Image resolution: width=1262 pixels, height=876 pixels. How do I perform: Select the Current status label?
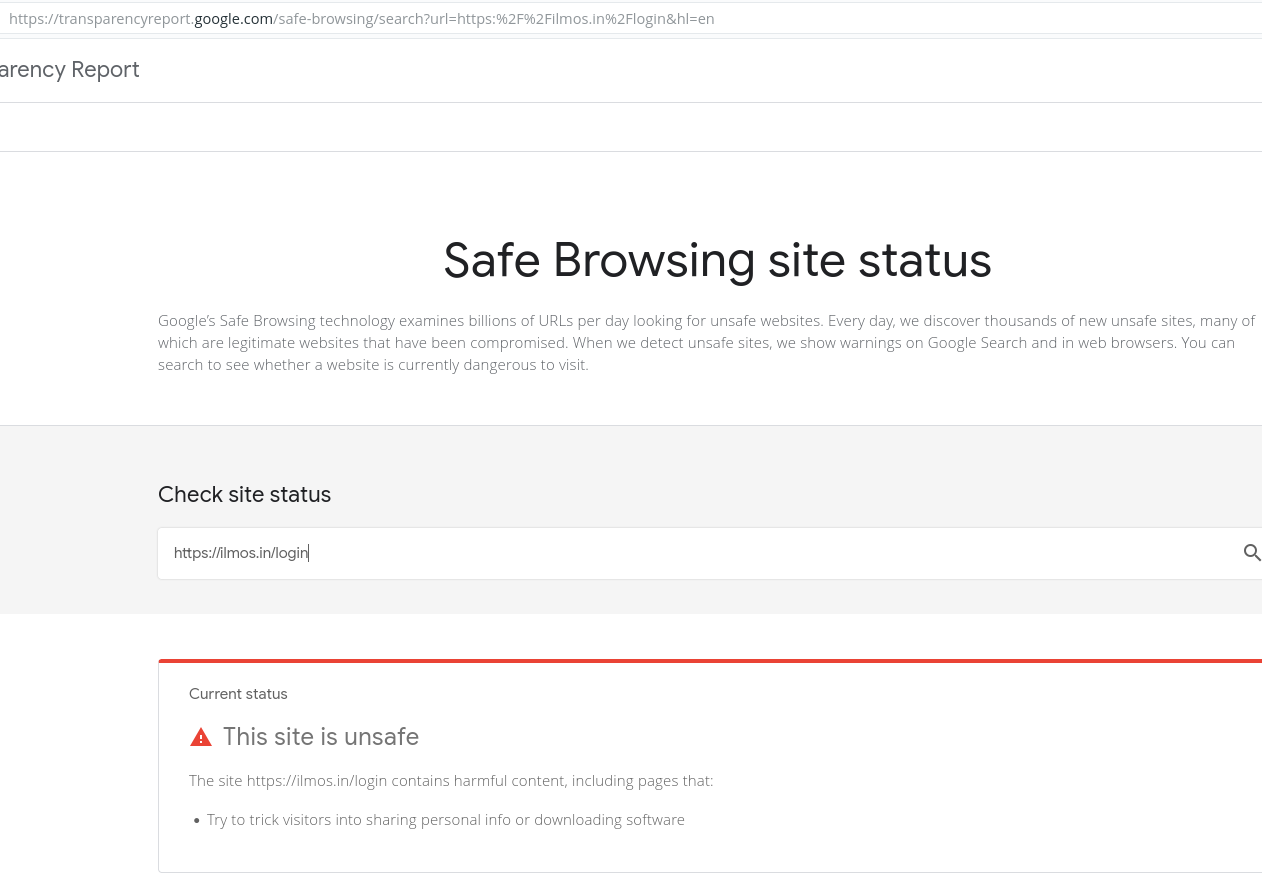(x=238, y=694)
